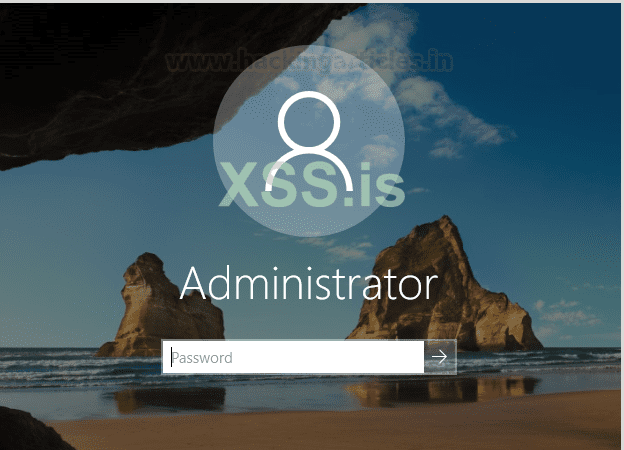Click the head circle of the avatar
The width and height of the screenshot is (624, 450).
(x=309, y=122)
